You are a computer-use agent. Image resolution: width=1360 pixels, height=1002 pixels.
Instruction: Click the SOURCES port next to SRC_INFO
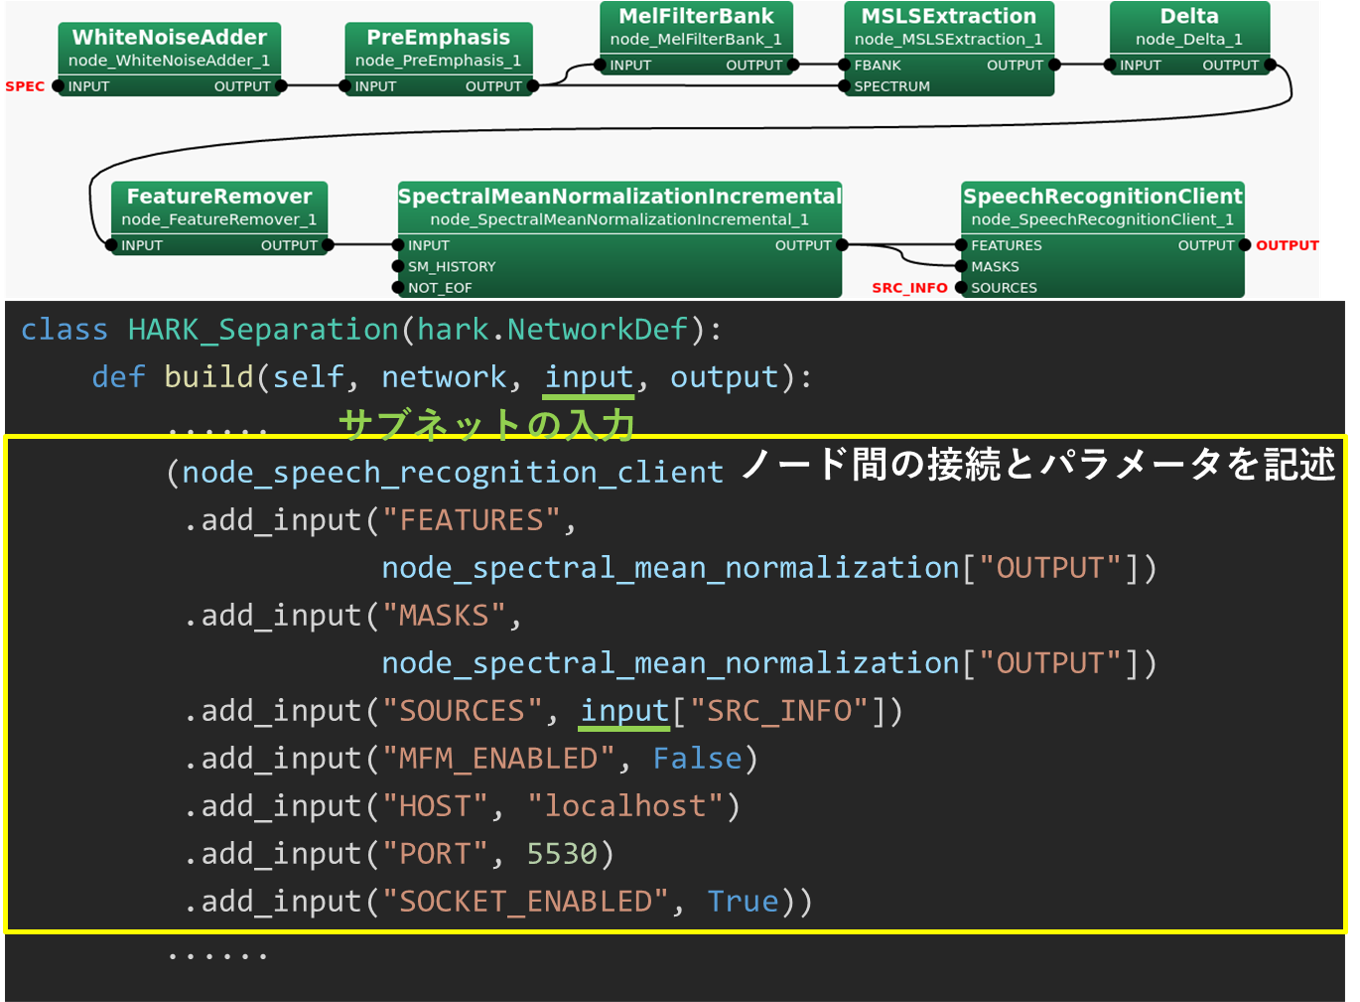[x=963, y=288]
